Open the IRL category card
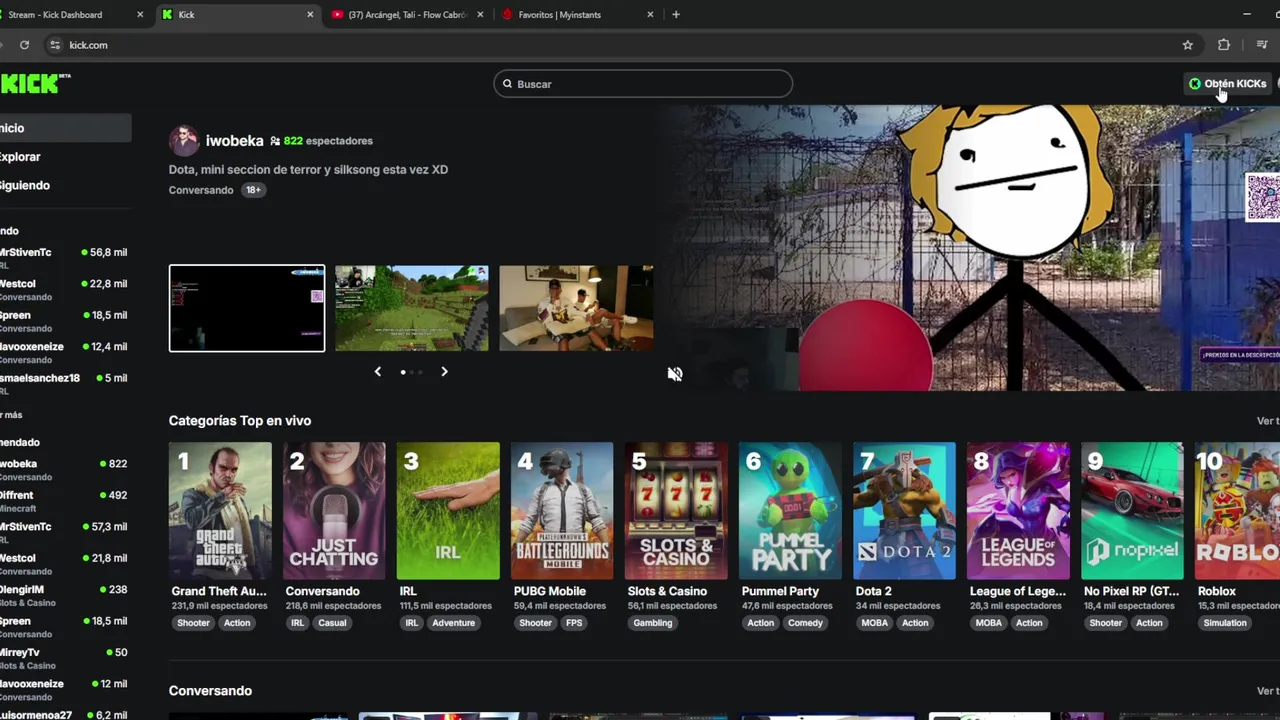 (x=448, y=511)
